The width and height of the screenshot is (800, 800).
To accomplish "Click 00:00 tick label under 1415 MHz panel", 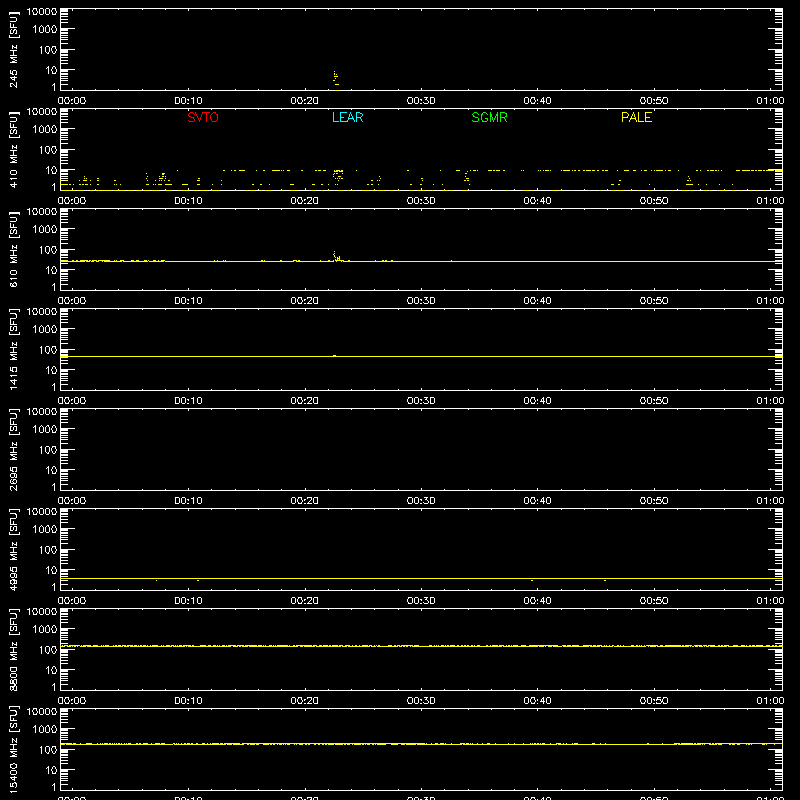I will [72, 401].
